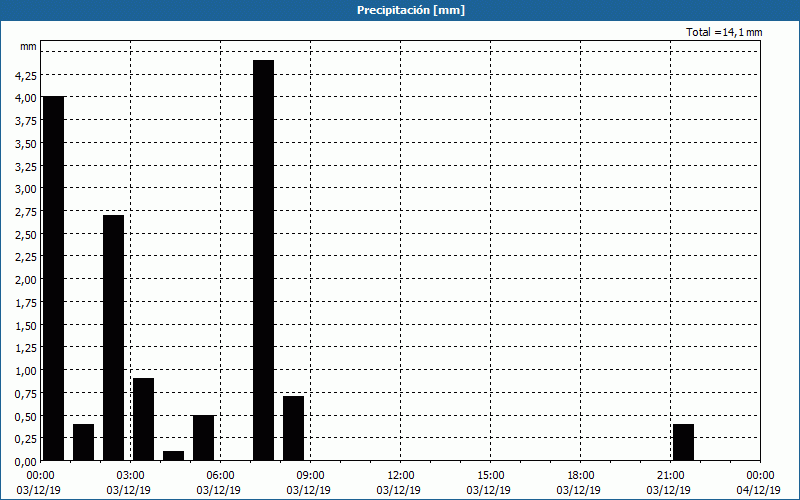
Task: Click the '1,25' y-axis label
Action: [26, 348]
